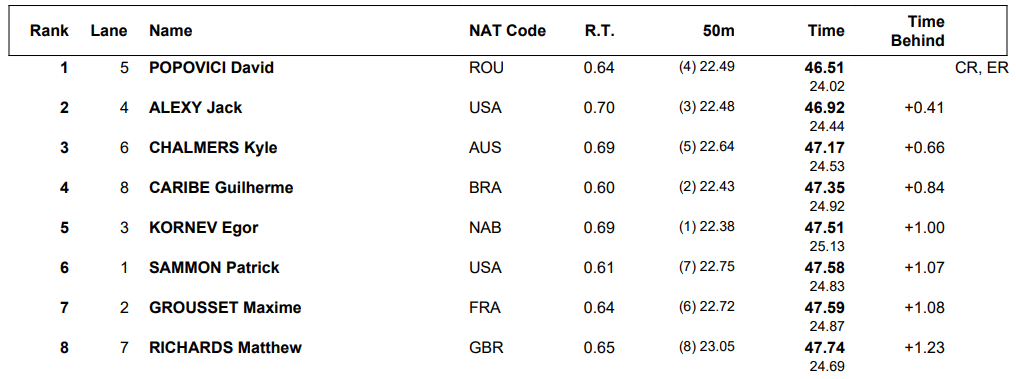
Task: Click the Time column header
Action: (x=826, y=30)
